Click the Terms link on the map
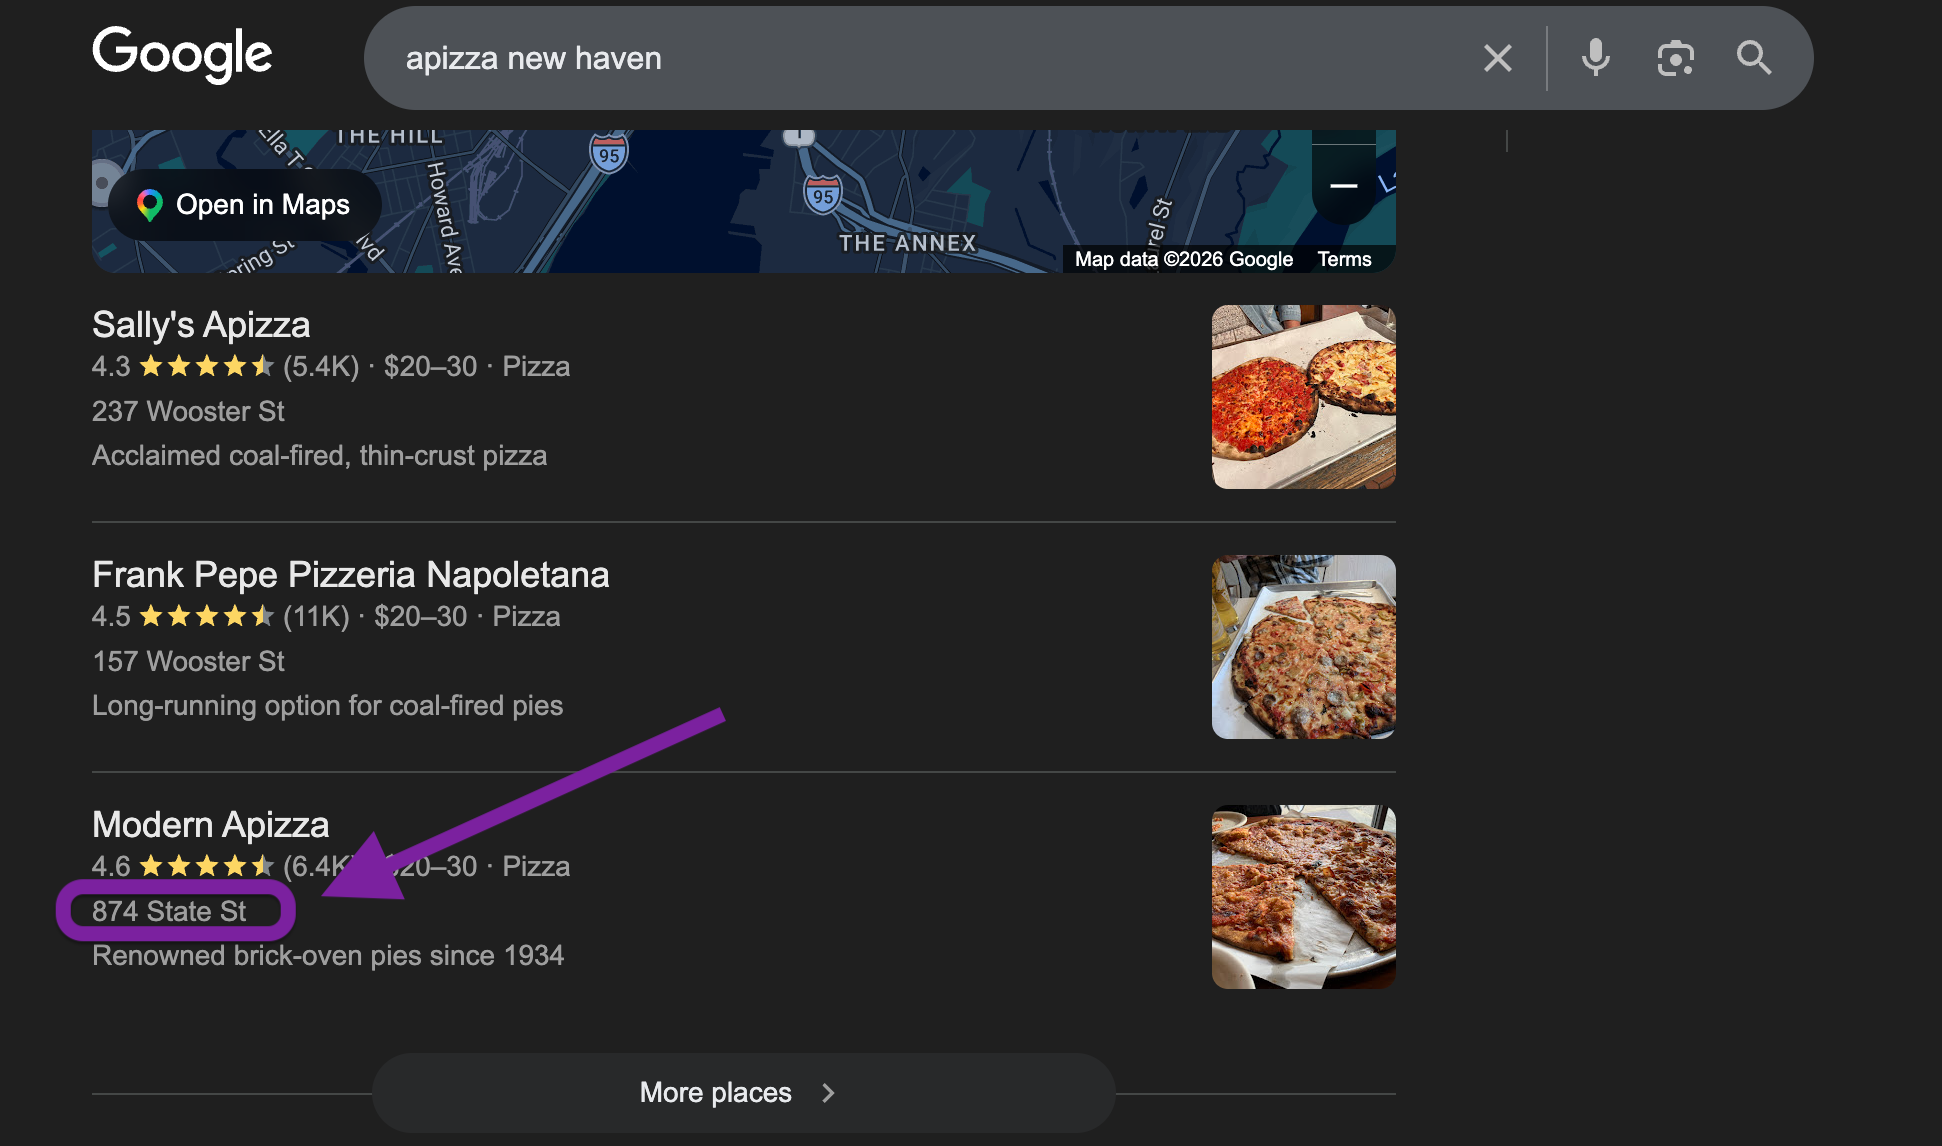The image size is (1942, 1146). tap(1344, 259)
